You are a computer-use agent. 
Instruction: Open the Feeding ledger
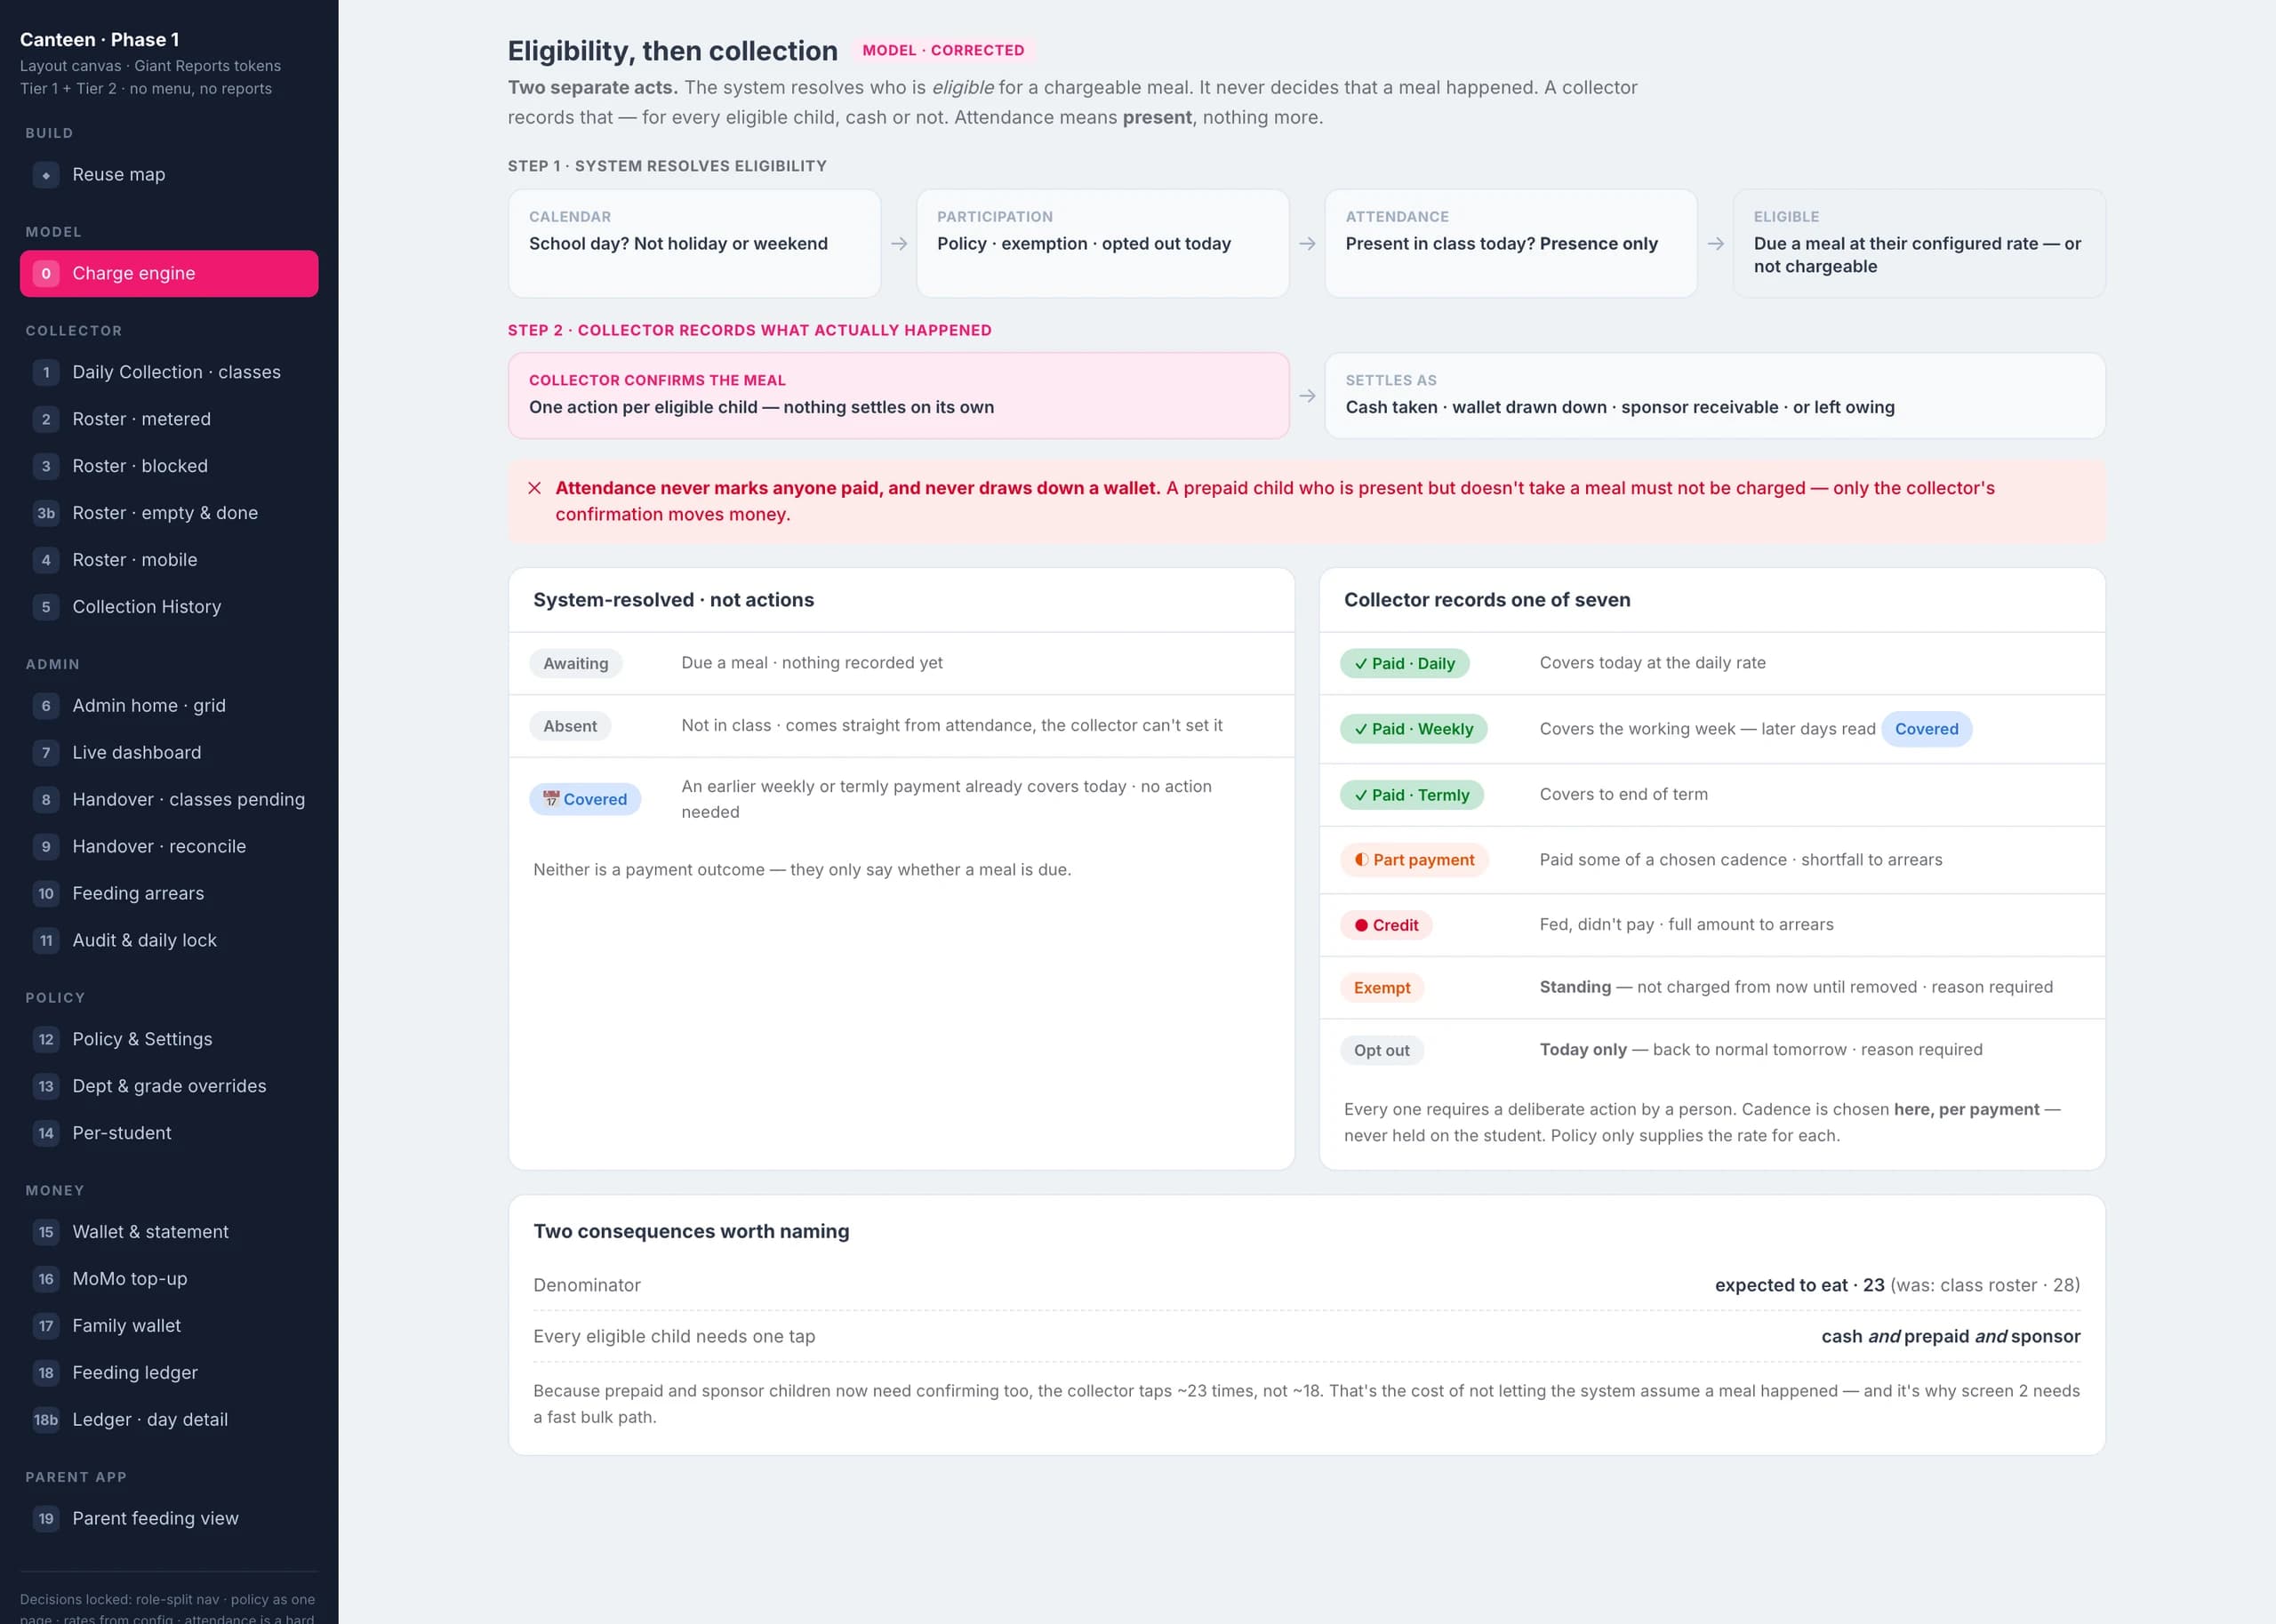(169, 1374)
